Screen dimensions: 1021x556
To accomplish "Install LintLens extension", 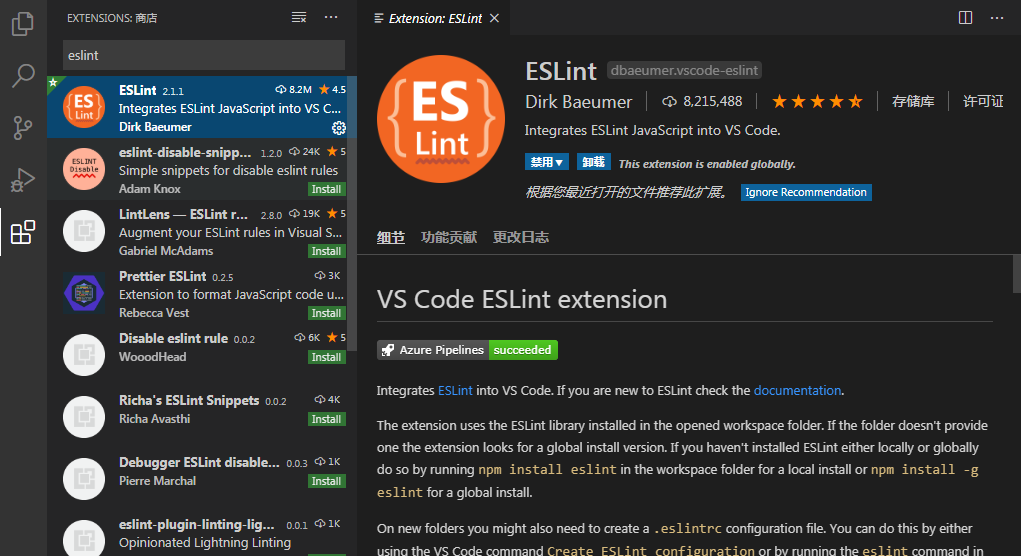I will point(326,251).
